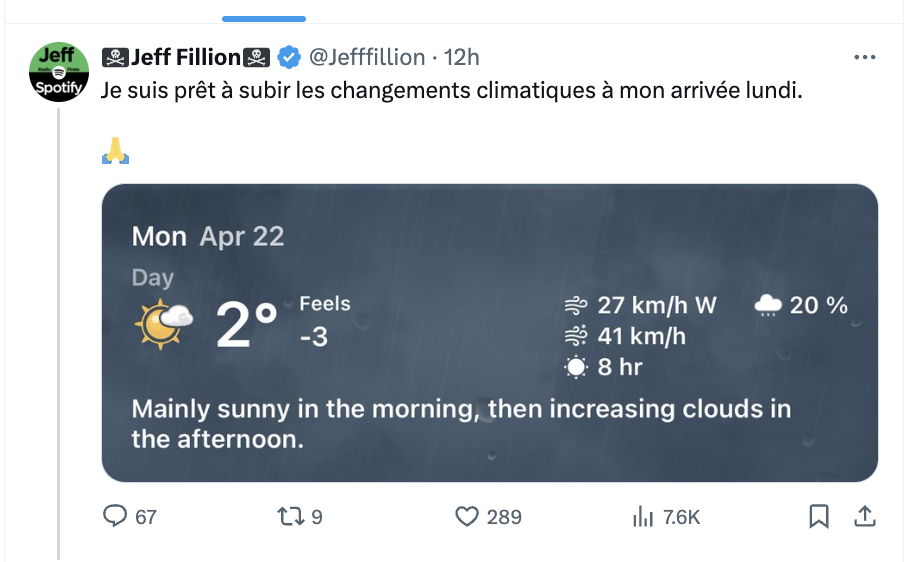The height and width of the screenshot is (562, 918).
Task: Click the Jeff Fillion display name
Action: click(x=186, y=57)
